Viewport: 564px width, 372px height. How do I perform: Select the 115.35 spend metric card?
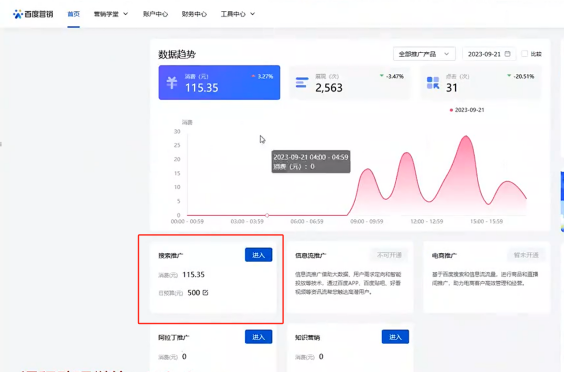[x=219, y=82]
